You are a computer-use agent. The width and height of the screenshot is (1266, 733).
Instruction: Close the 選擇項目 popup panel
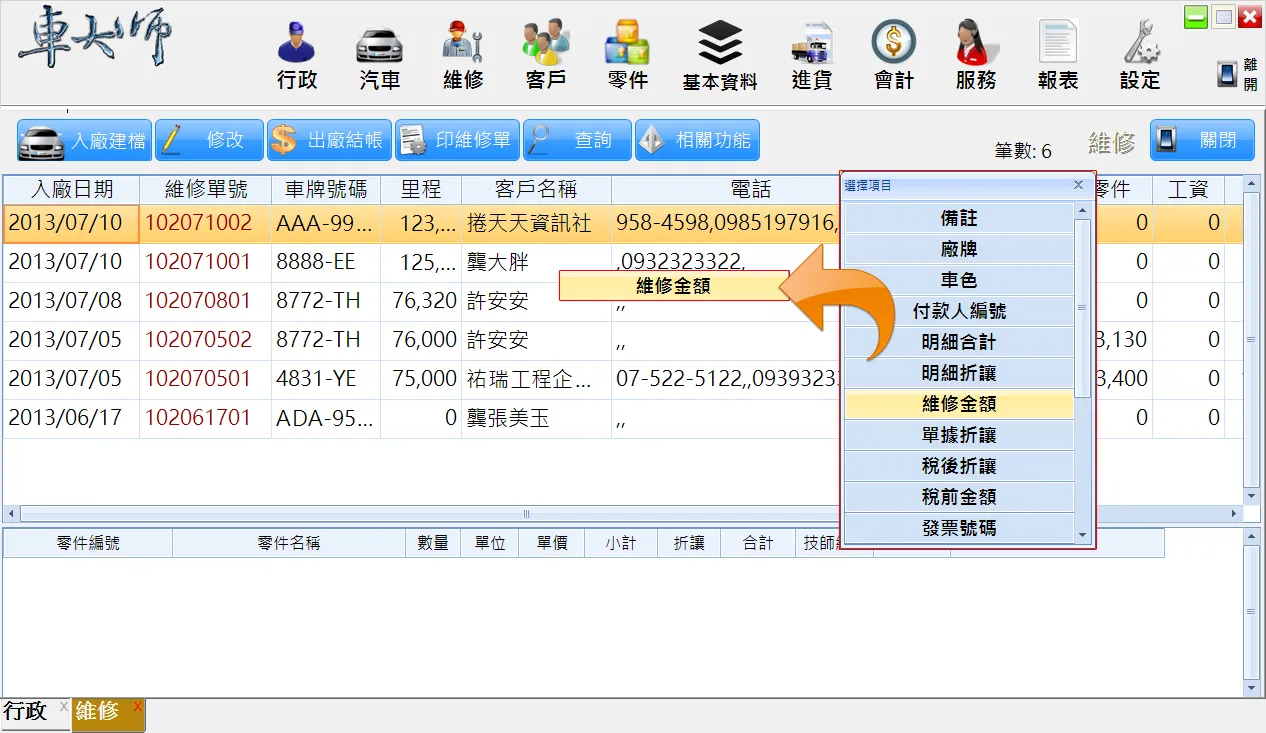[1078, 185]
